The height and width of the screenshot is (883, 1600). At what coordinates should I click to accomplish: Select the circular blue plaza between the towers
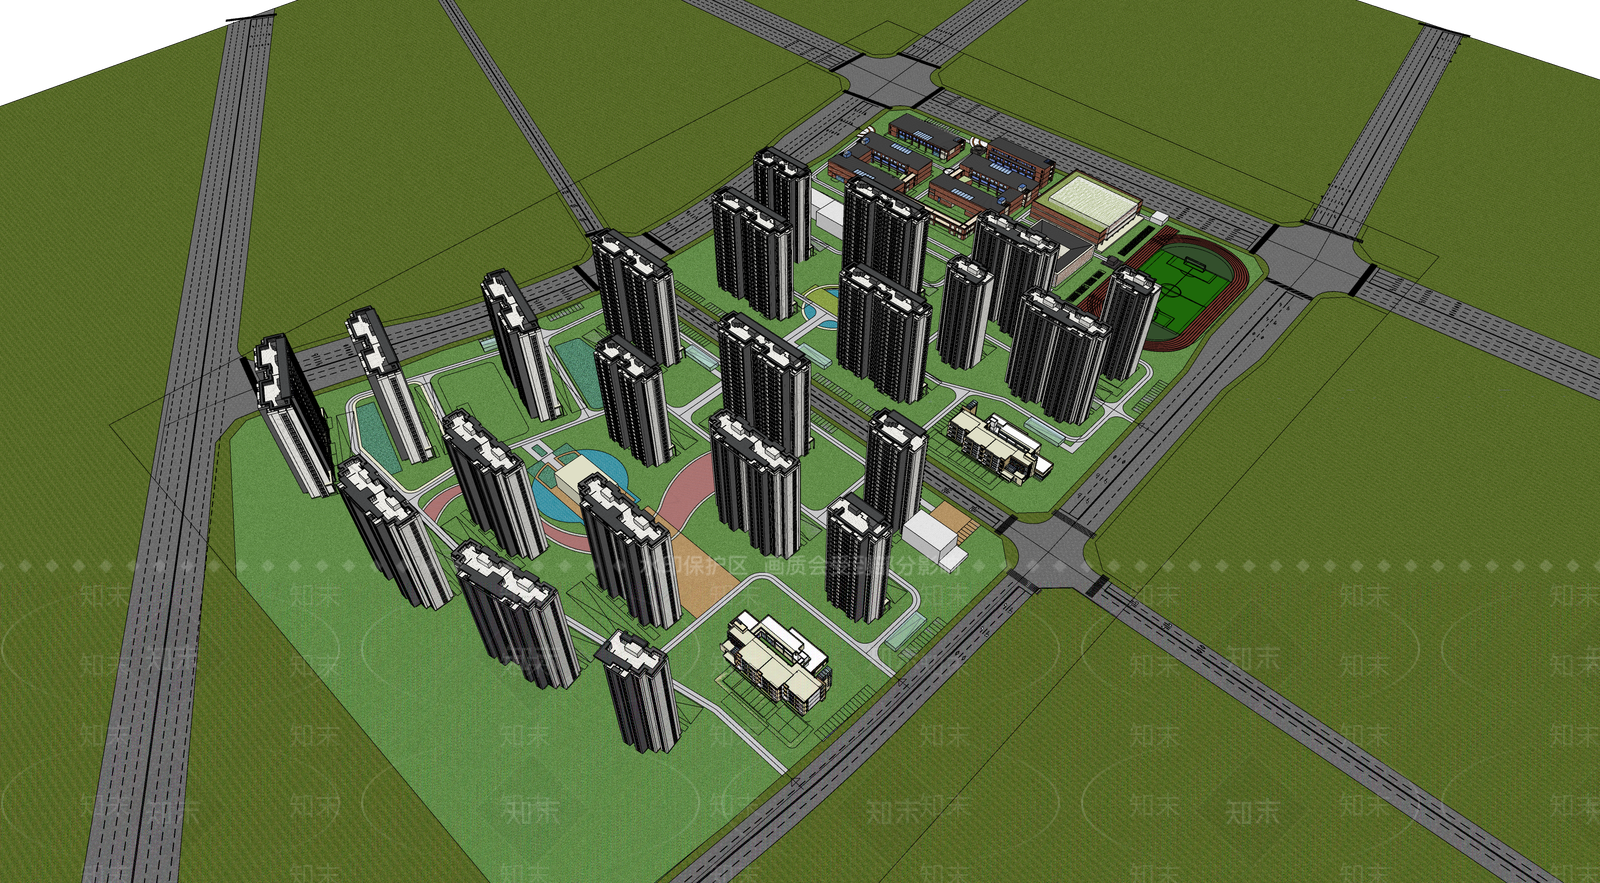click(x=582, y=486)
